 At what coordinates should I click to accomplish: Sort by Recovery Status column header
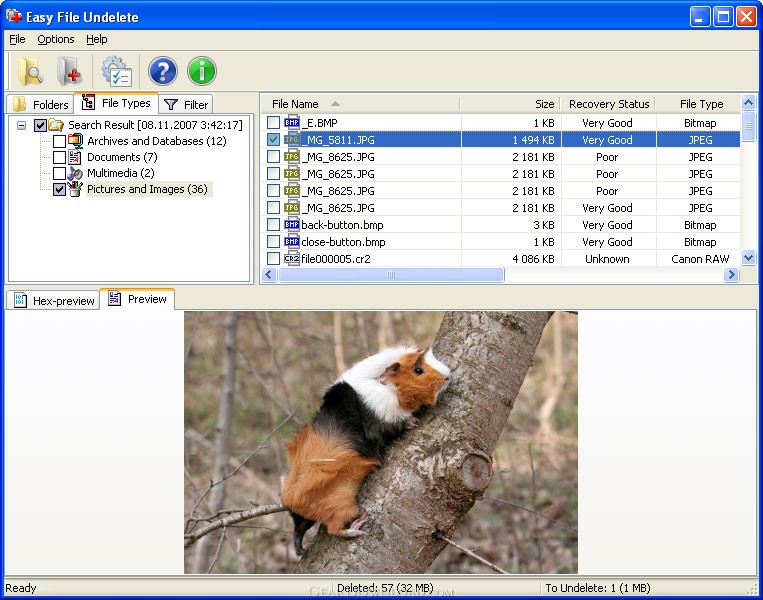click(x=608, y=104)
